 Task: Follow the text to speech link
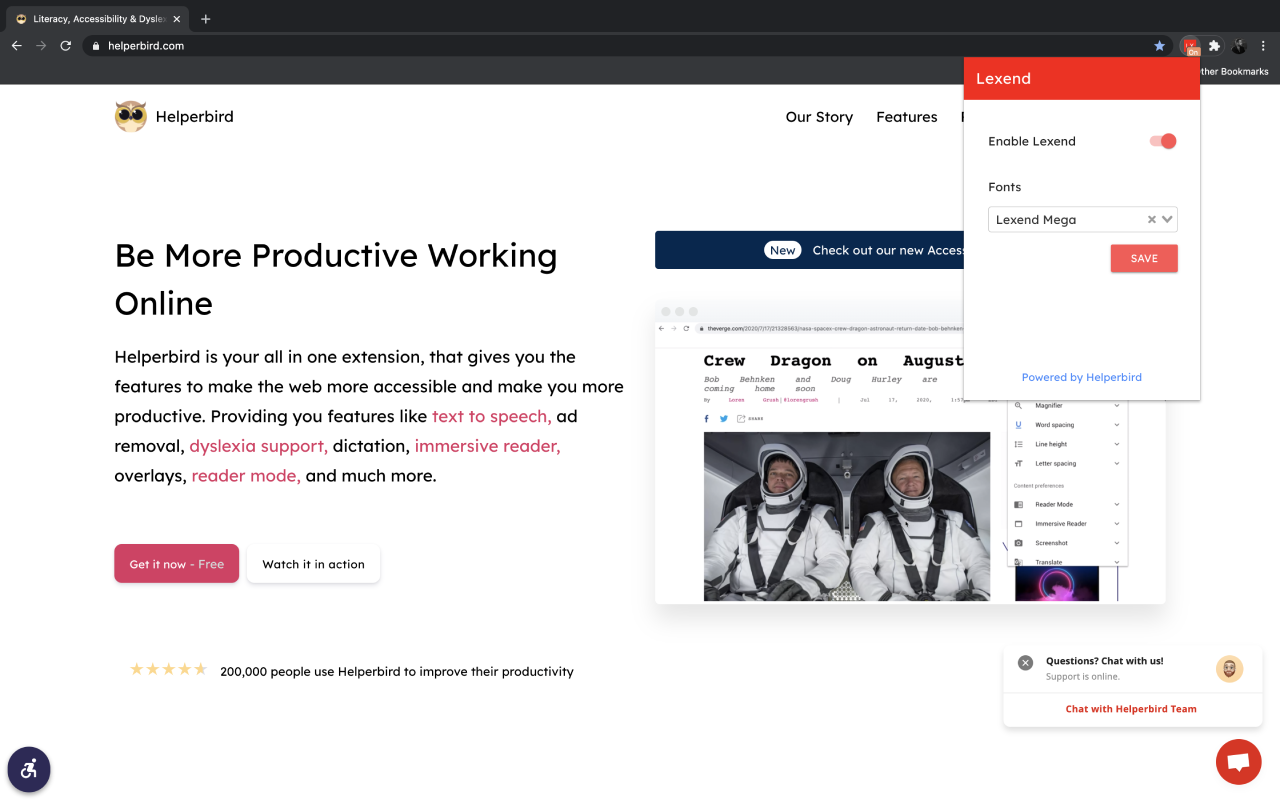(x=491, y=416)
